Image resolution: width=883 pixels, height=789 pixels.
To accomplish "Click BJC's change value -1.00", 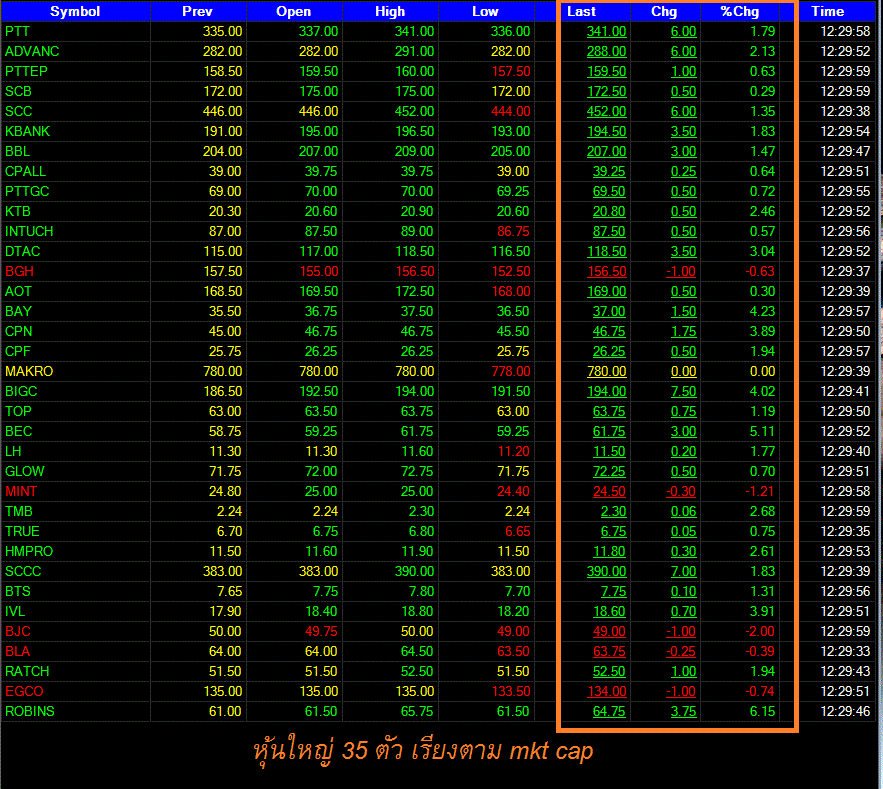I will tap(681, 631).
